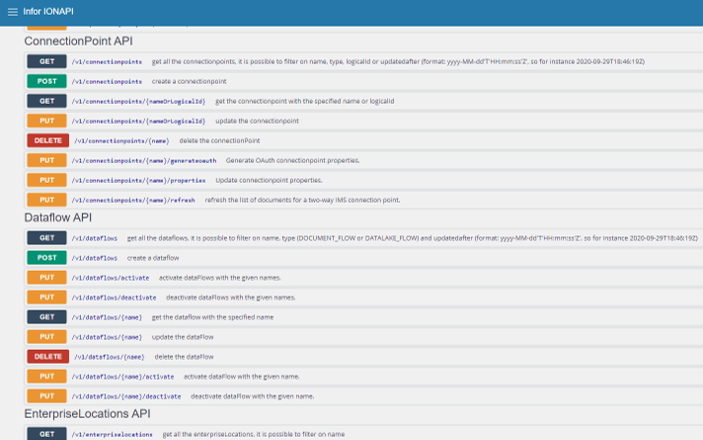Viewport: 703px width, 440px height.
Task: Expand the ConnectionPoint API section heading
Action: pyautogui.click(x=78, y=41)
